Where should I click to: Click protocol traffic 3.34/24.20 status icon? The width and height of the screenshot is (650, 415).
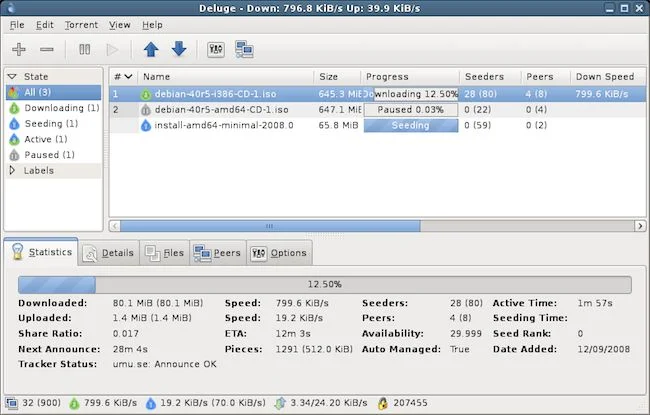280,403
